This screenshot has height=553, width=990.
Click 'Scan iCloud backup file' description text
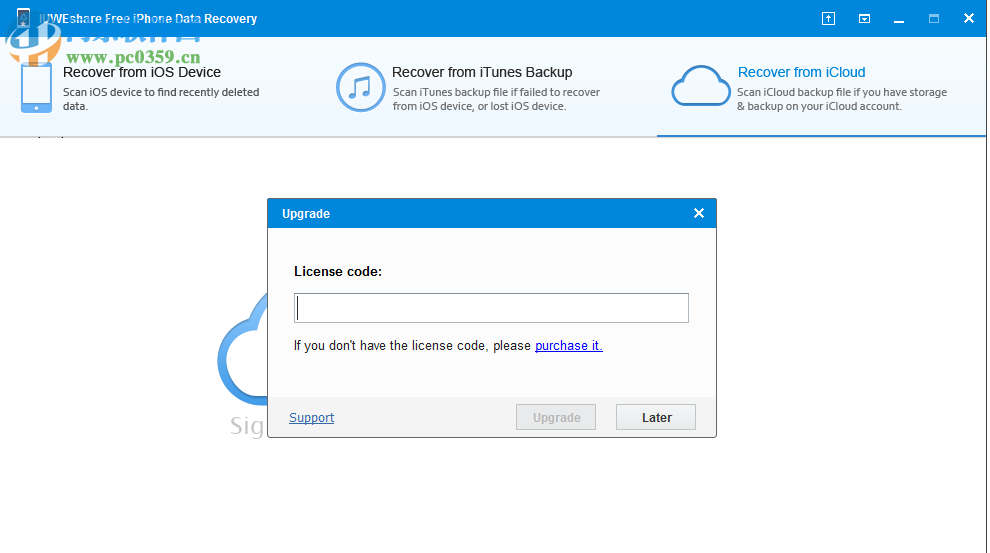pos(842,99)
